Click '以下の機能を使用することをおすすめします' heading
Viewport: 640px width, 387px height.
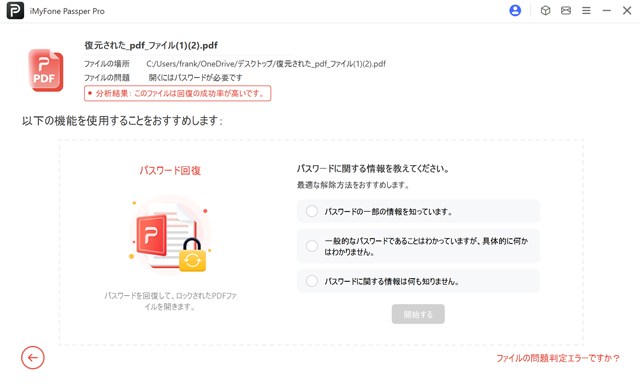point(122,120)
